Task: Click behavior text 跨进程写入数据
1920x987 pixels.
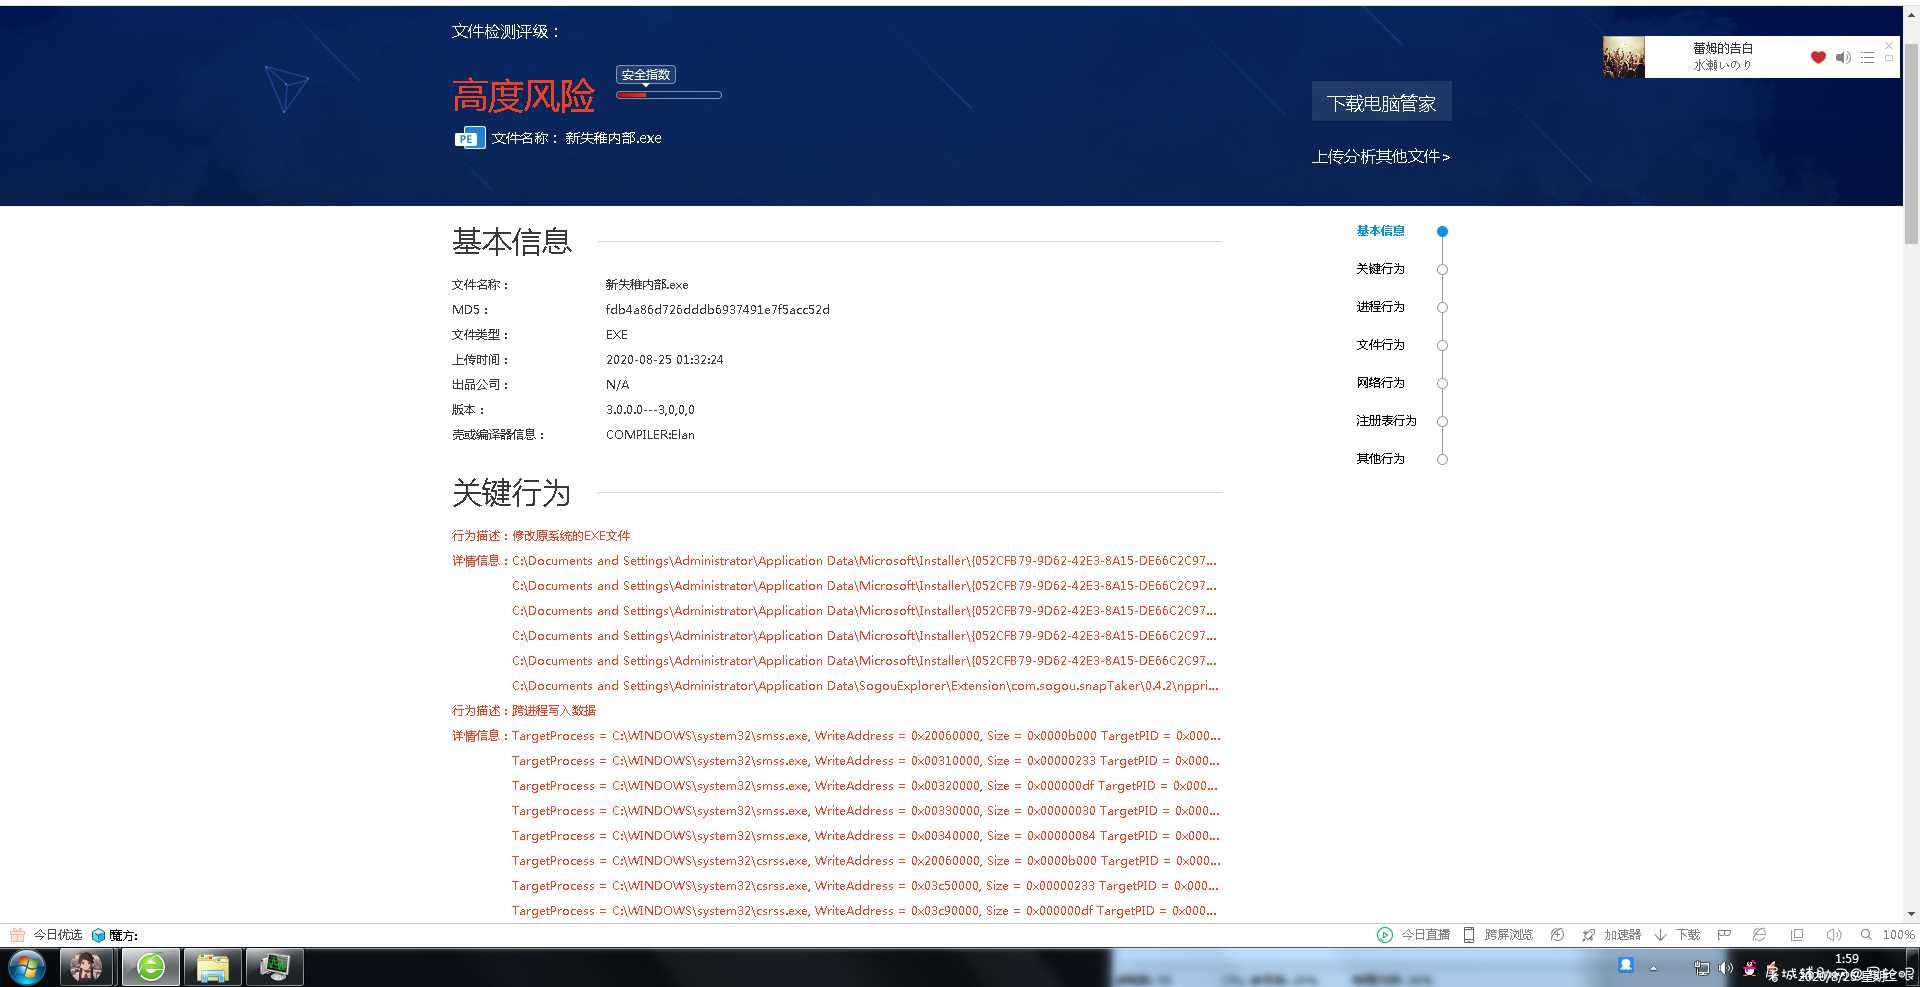Action: tap(554, 711)
